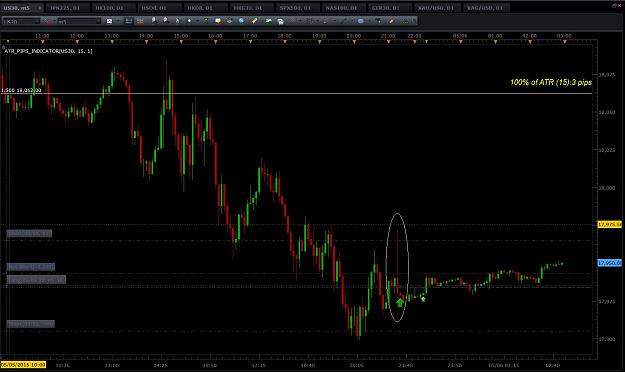Click the green-lined chart panel icon

129,21
